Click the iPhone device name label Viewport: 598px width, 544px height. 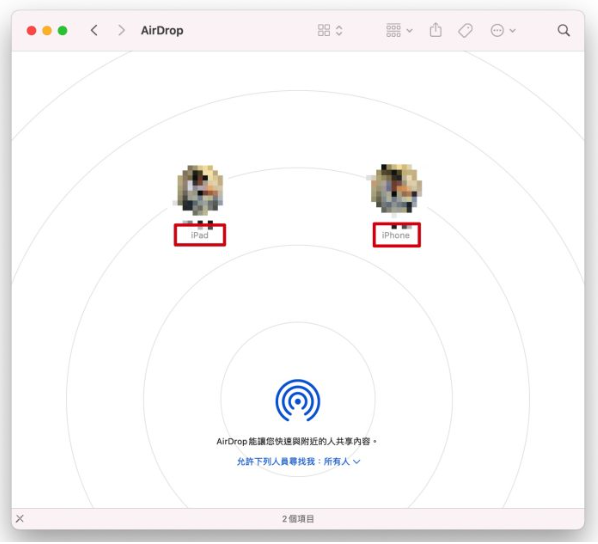point(396,235)
